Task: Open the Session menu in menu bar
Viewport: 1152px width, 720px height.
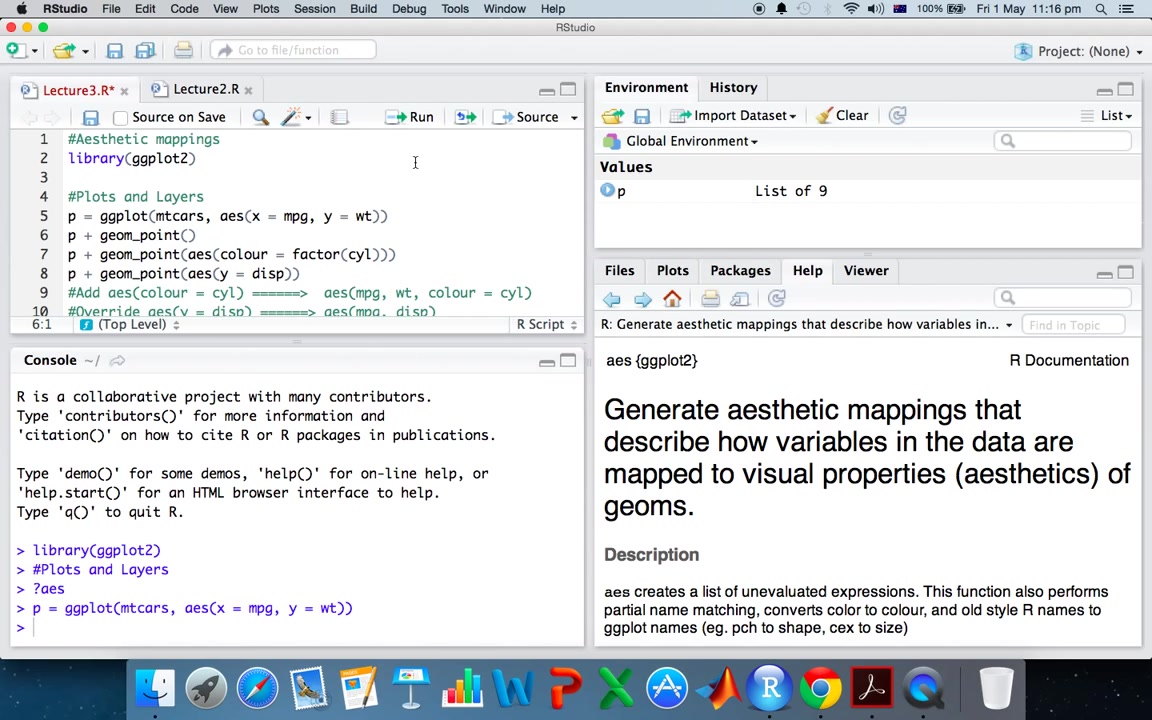Action: (314, 9)
